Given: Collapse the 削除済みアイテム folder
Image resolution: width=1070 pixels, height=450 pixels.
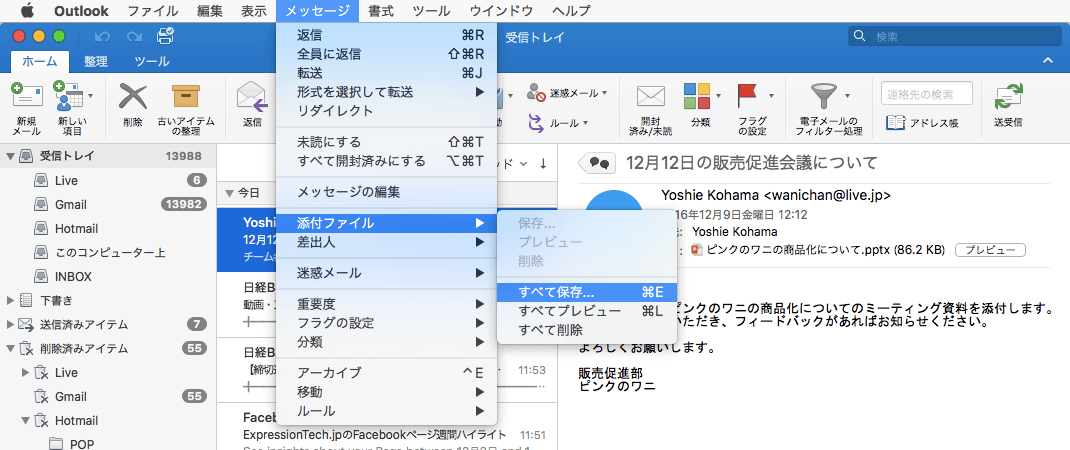Looking at the screenshot, I should 10,348.
